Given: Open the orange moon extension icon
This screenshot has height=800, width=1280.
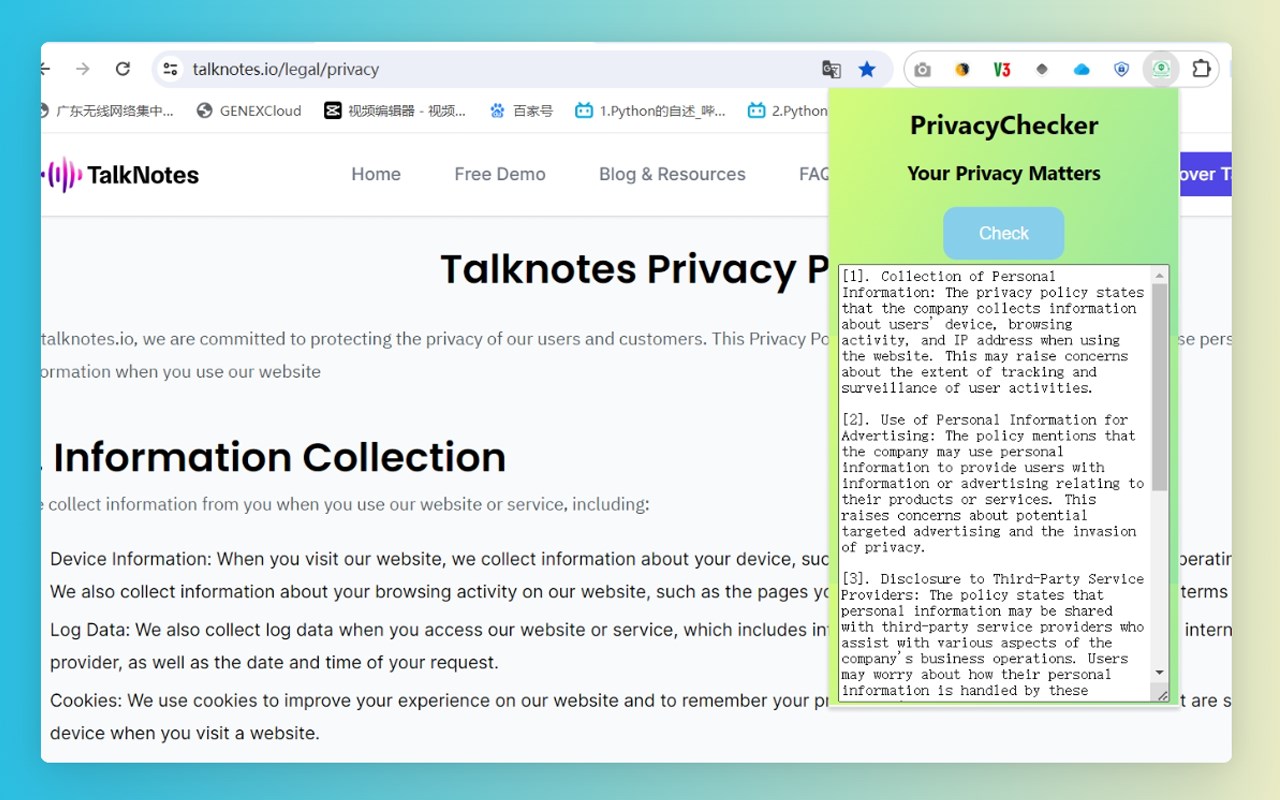Looking at the screenshot, I should pos(962,69).
